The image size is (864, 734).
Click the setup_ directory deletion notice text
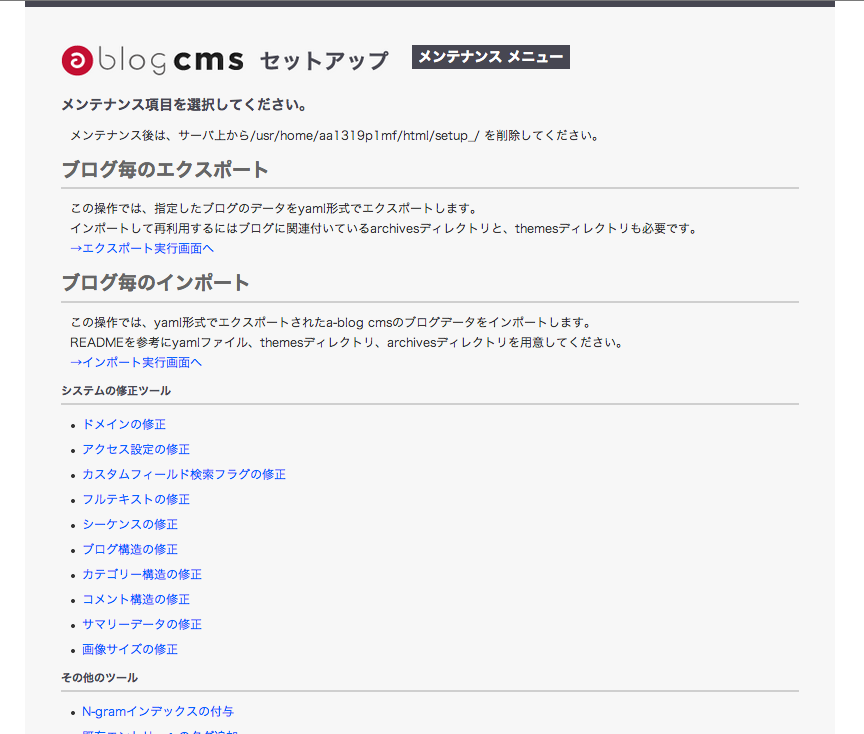tap(335, 136)
